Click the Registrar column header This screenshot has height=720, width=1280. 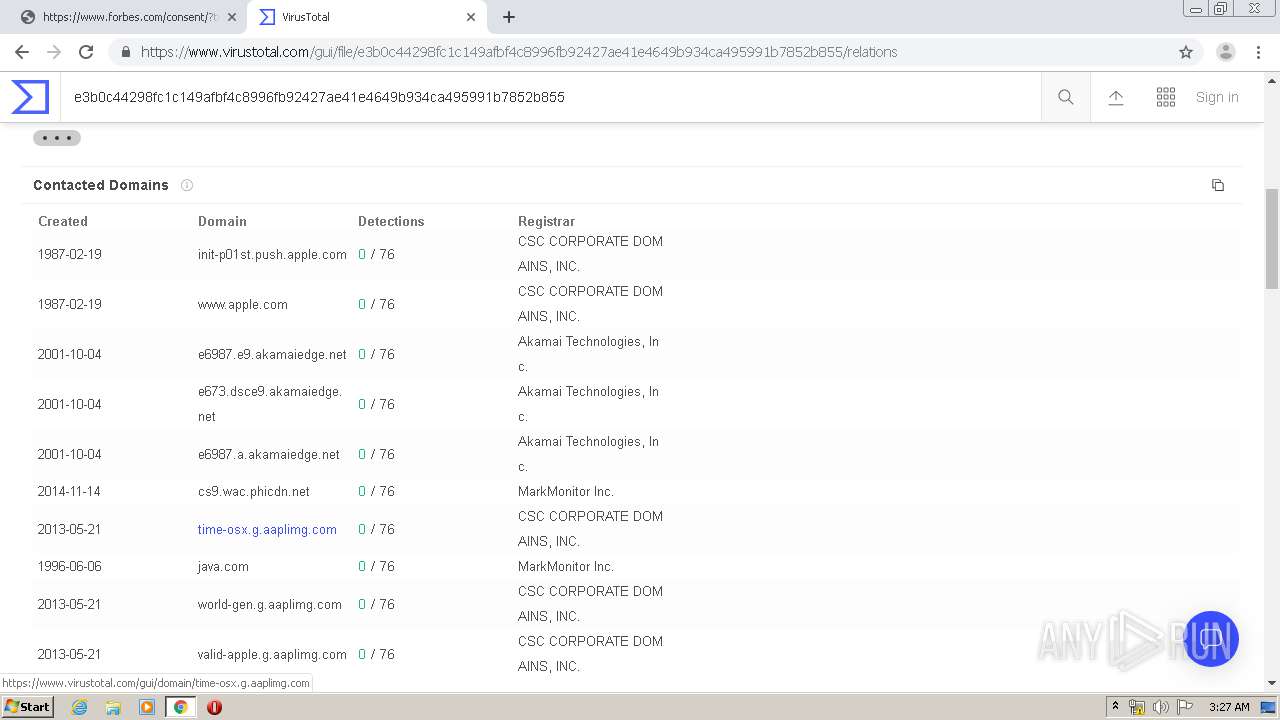pyautogui.click(x=546, y=221)
